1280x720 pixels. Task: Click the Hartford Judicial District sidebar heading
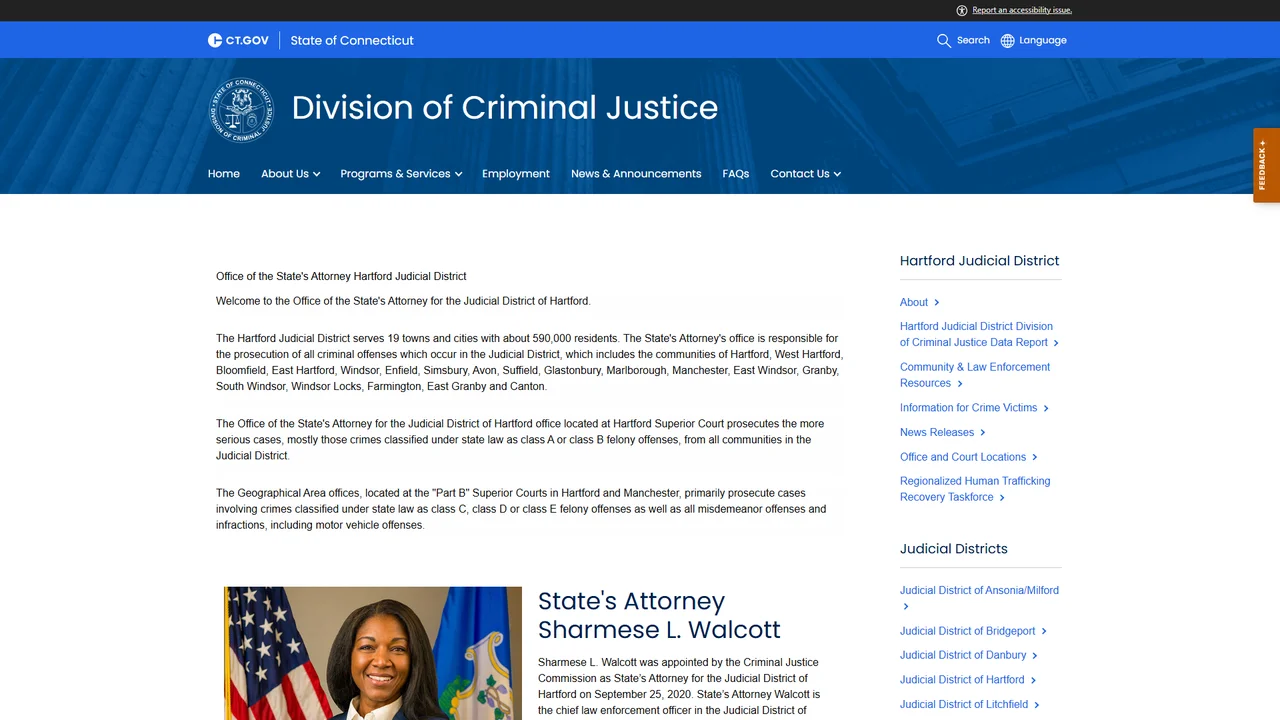tap(979, 261)
